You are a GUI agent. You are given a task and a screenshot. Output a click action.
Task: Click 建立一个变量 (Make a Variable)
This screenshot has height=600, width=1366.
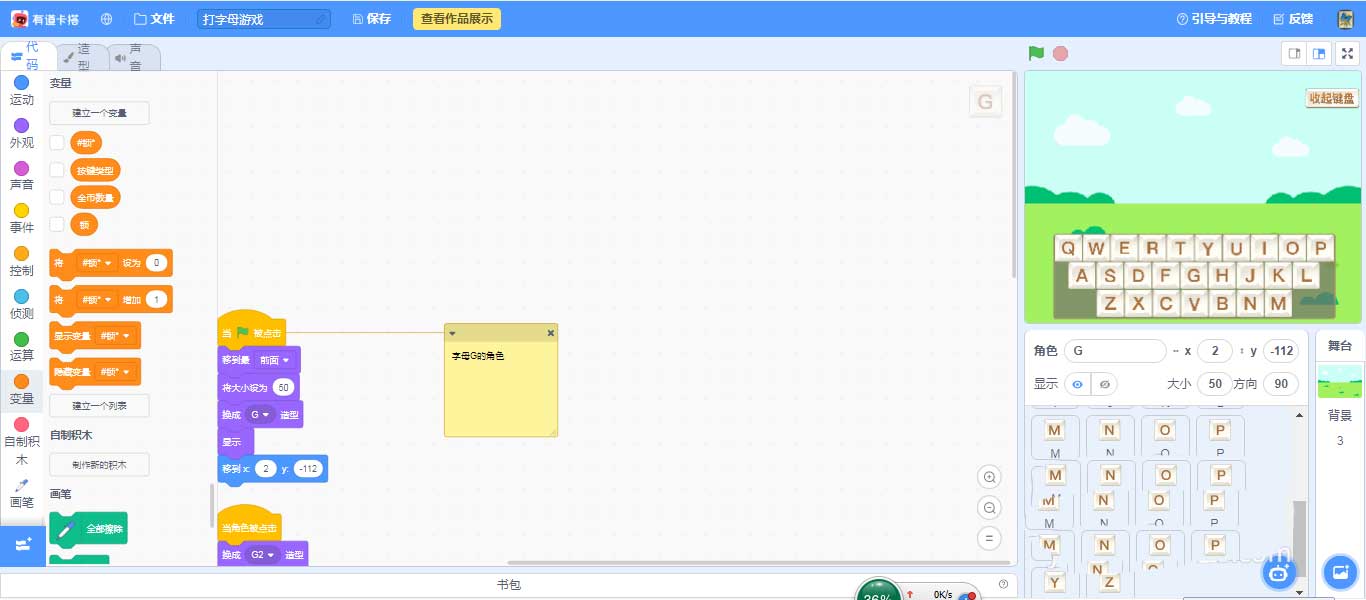click(99, 113)
